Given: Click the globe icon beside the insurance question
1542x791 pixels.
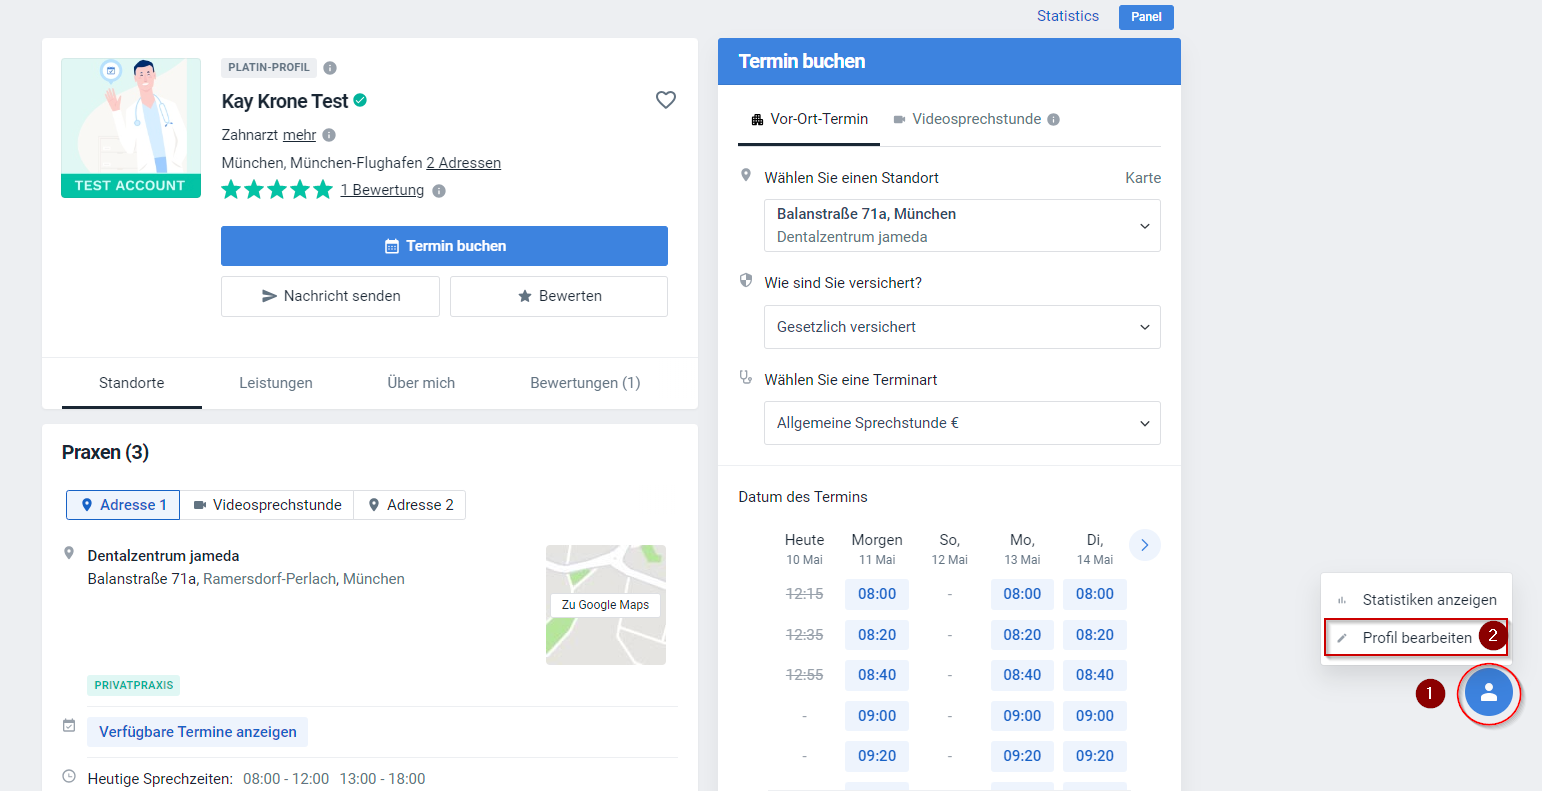Looking at the screenshot, I should [x=745, y=280].
